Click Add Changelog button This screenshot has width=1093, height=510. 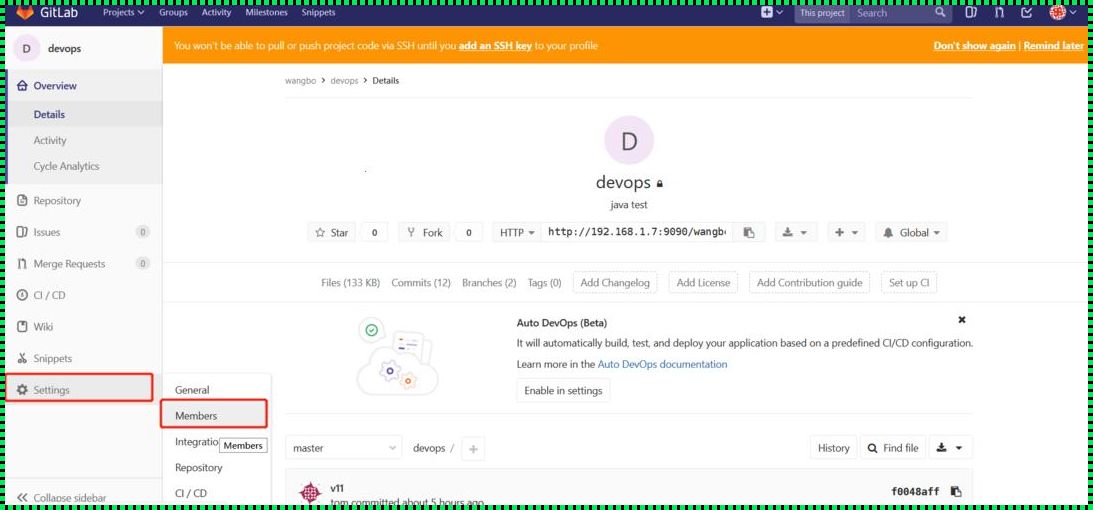click(x=615, y=283)
